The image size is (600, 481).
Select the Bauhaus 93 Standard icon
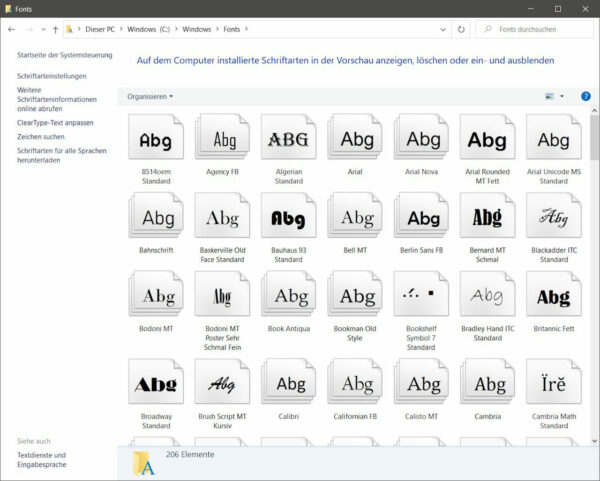coord(289,215)
